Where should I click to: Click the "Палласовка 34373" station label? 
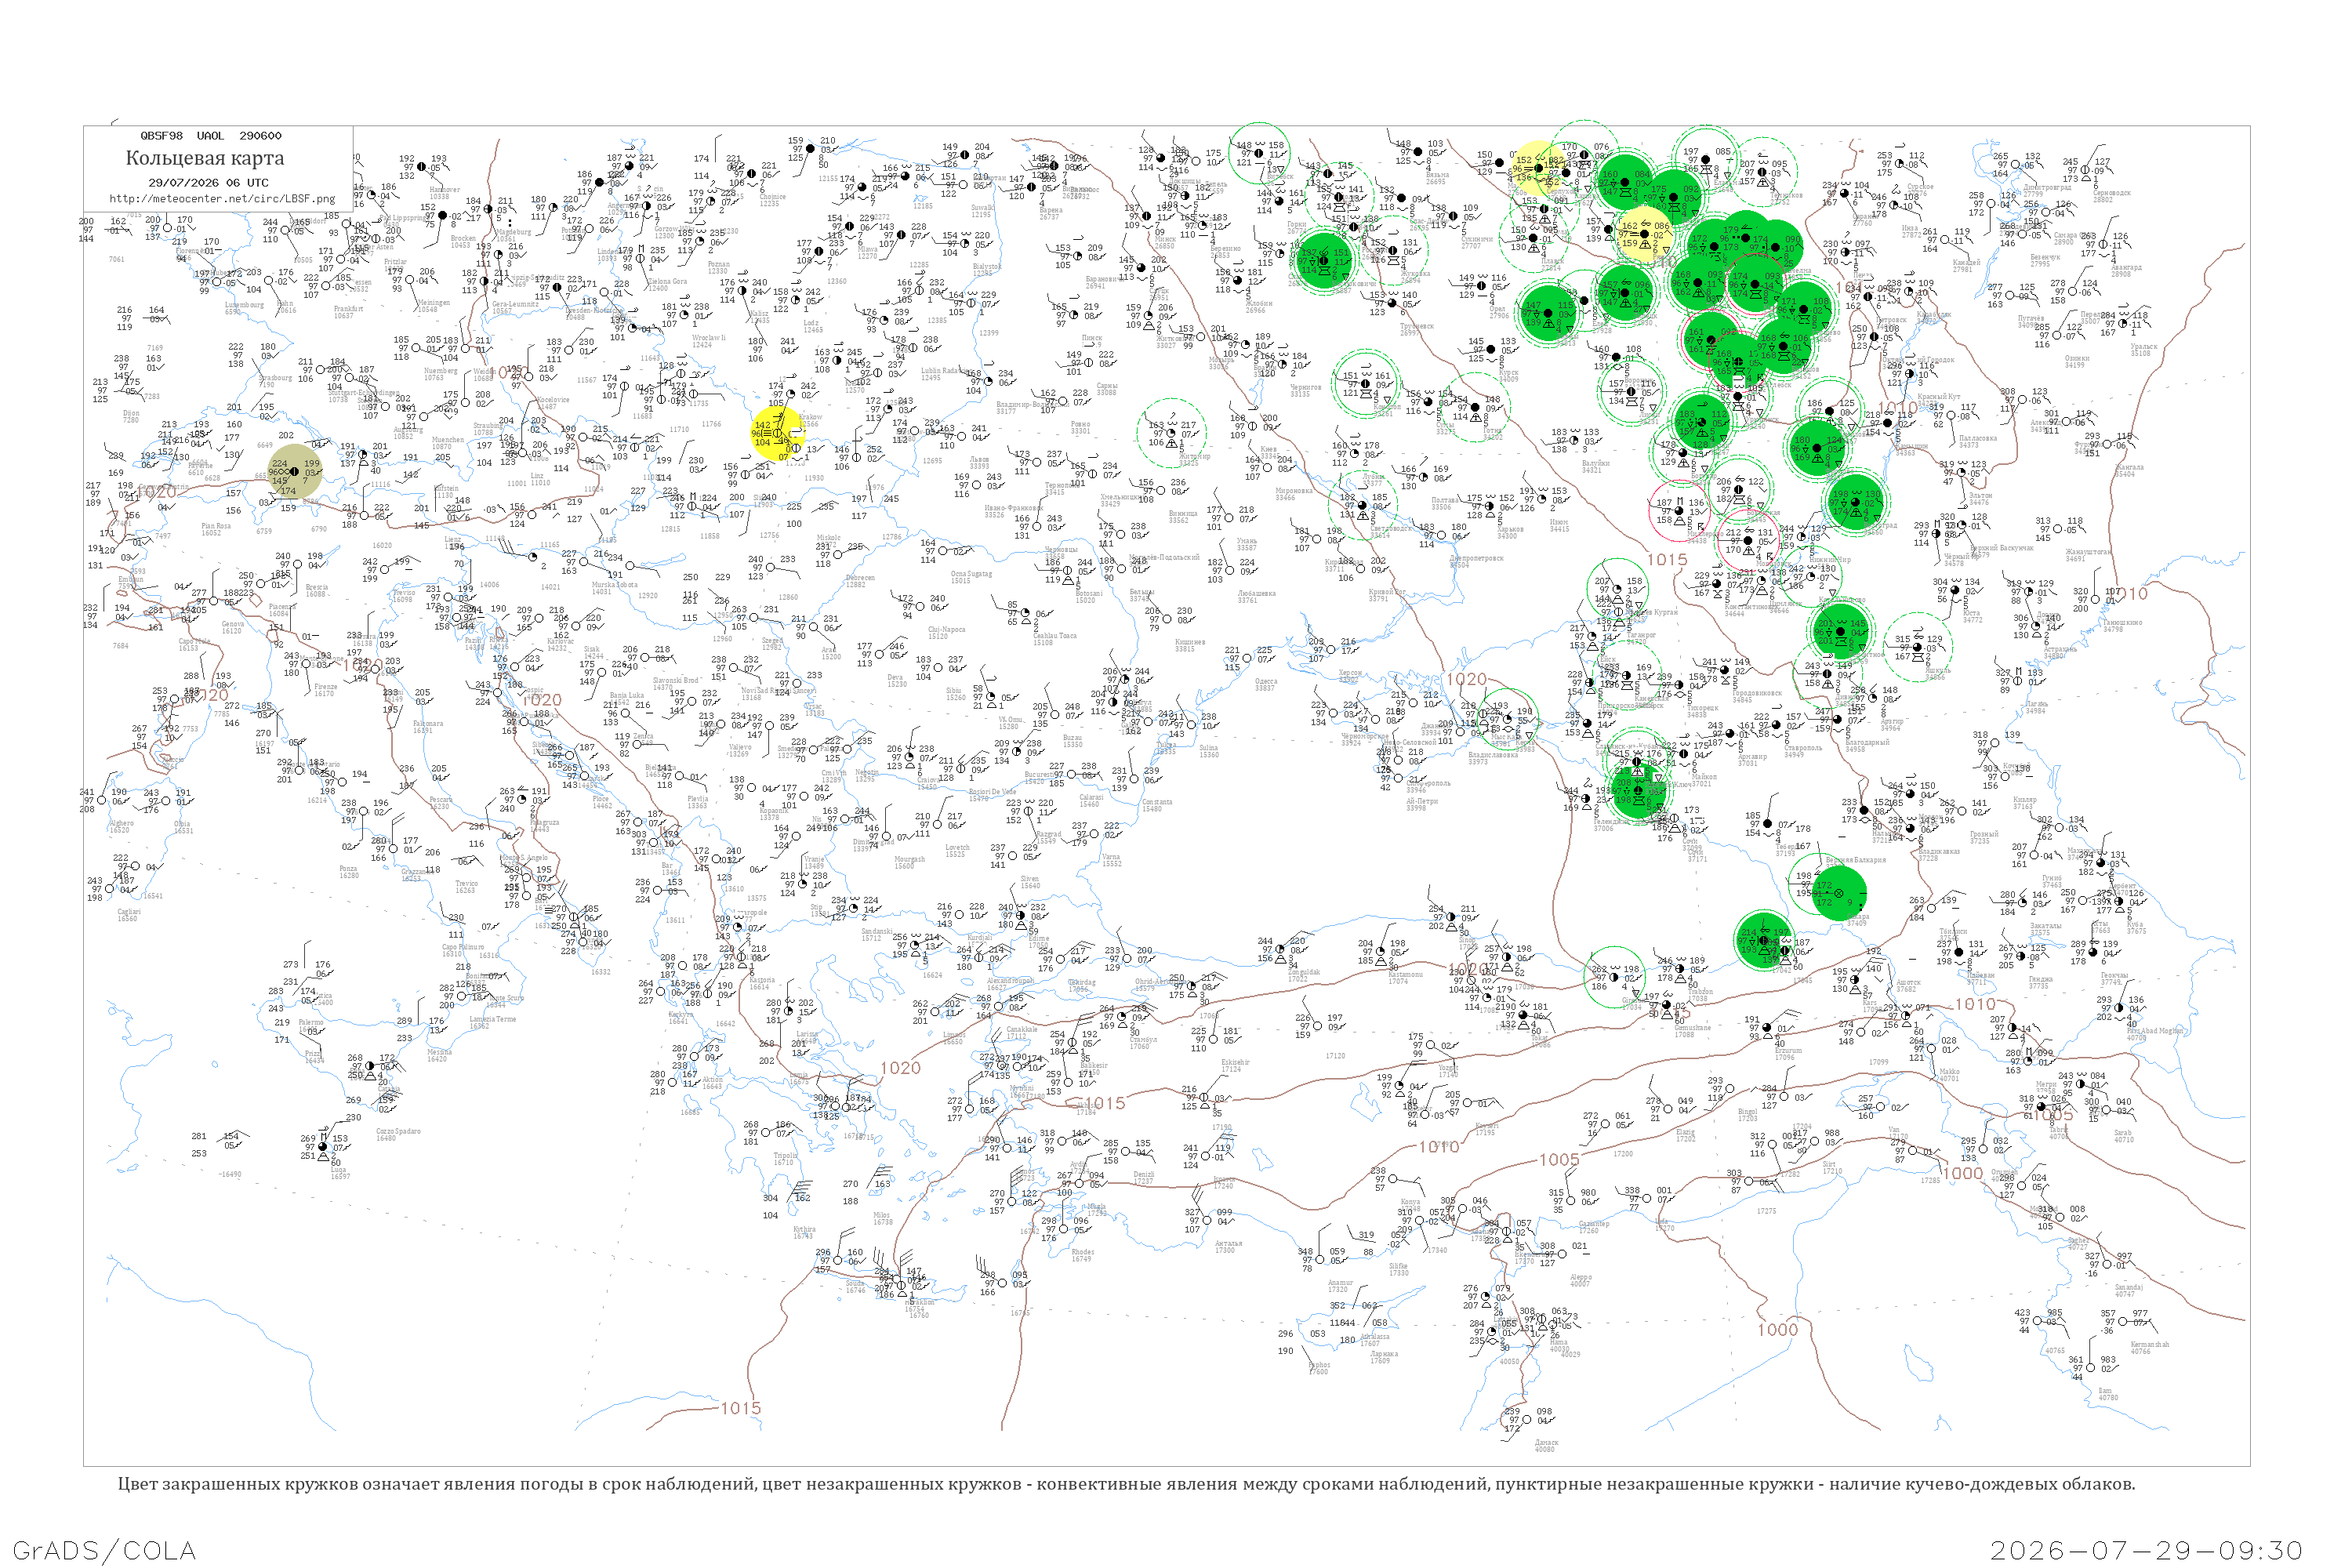[1977, 441]
